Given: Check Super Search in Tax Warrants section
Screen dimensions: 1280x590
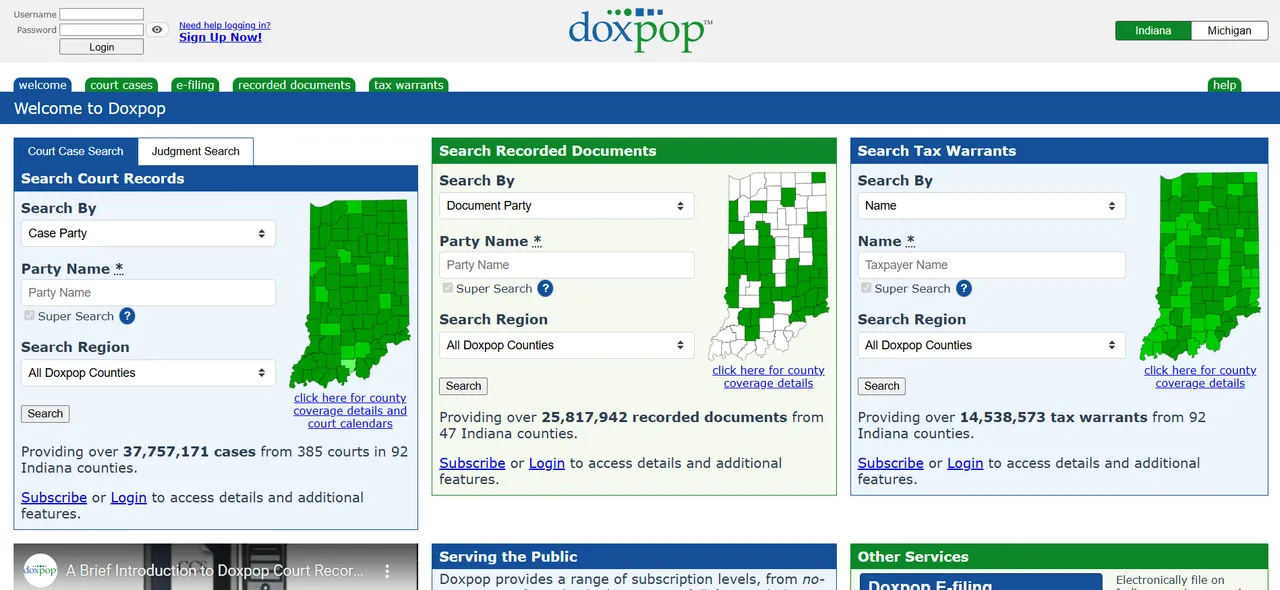Looking at the screenshot, I should tap(865, 287).
